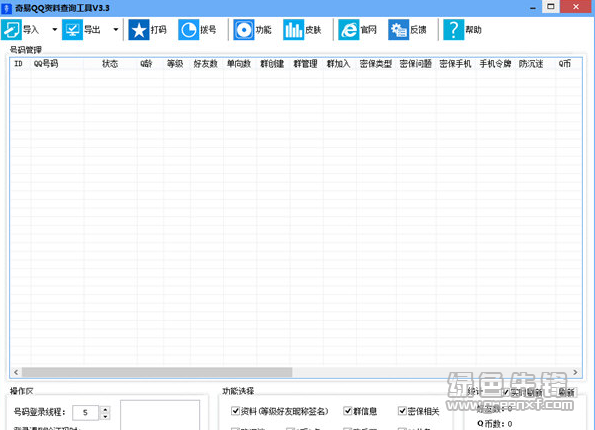595x430 pixels.
Task: Toggle the 密保相关 checkbox
Action: (402, 411)
